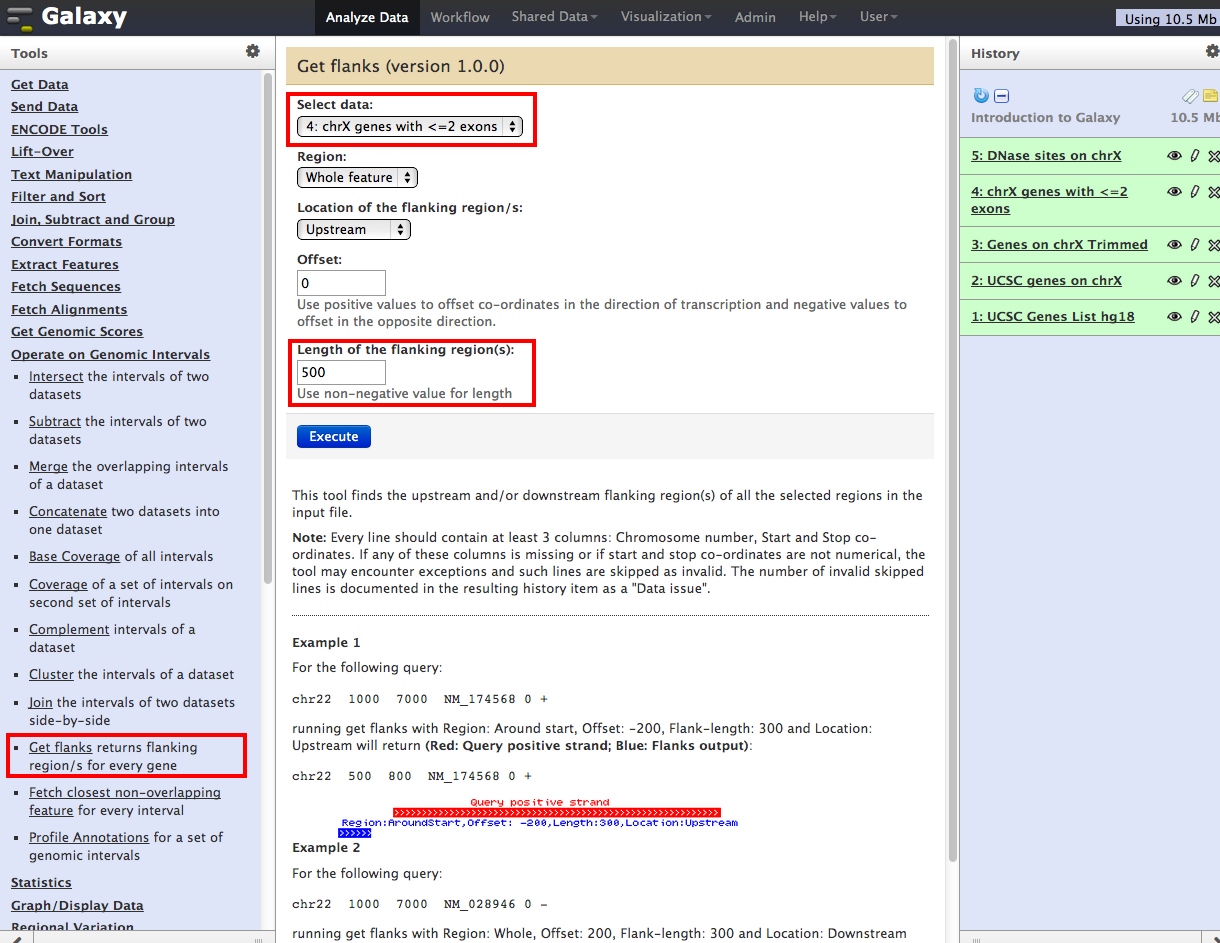
Task: Collapse the Operate on Genomic Intervals section
Action: [110, 355]
